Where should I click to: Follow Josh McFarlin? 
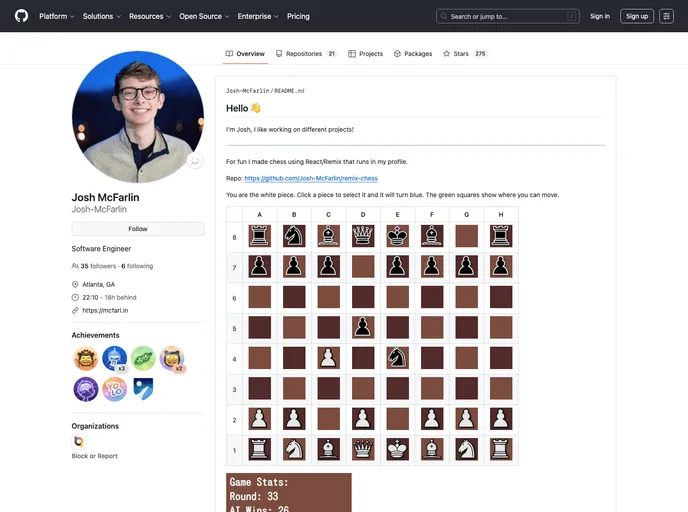138,229
